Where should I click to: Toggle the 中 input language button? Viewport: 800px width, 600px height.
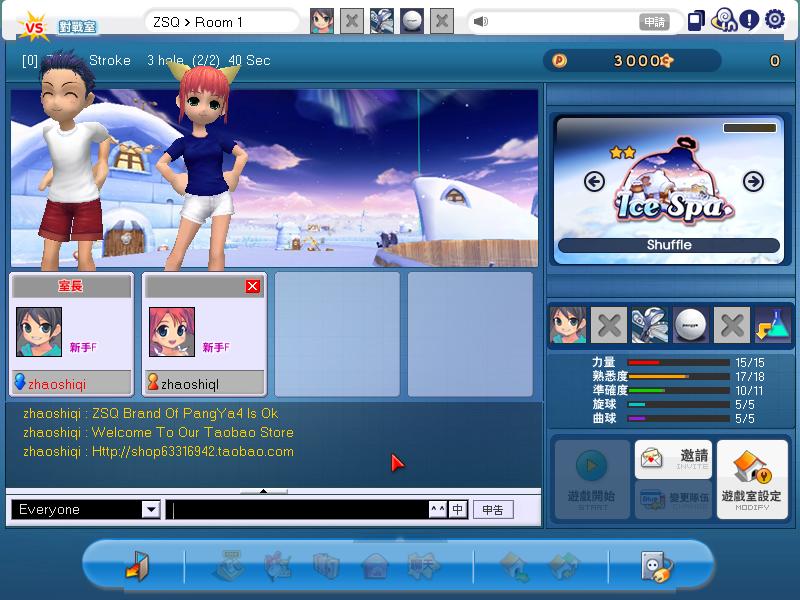457,510
